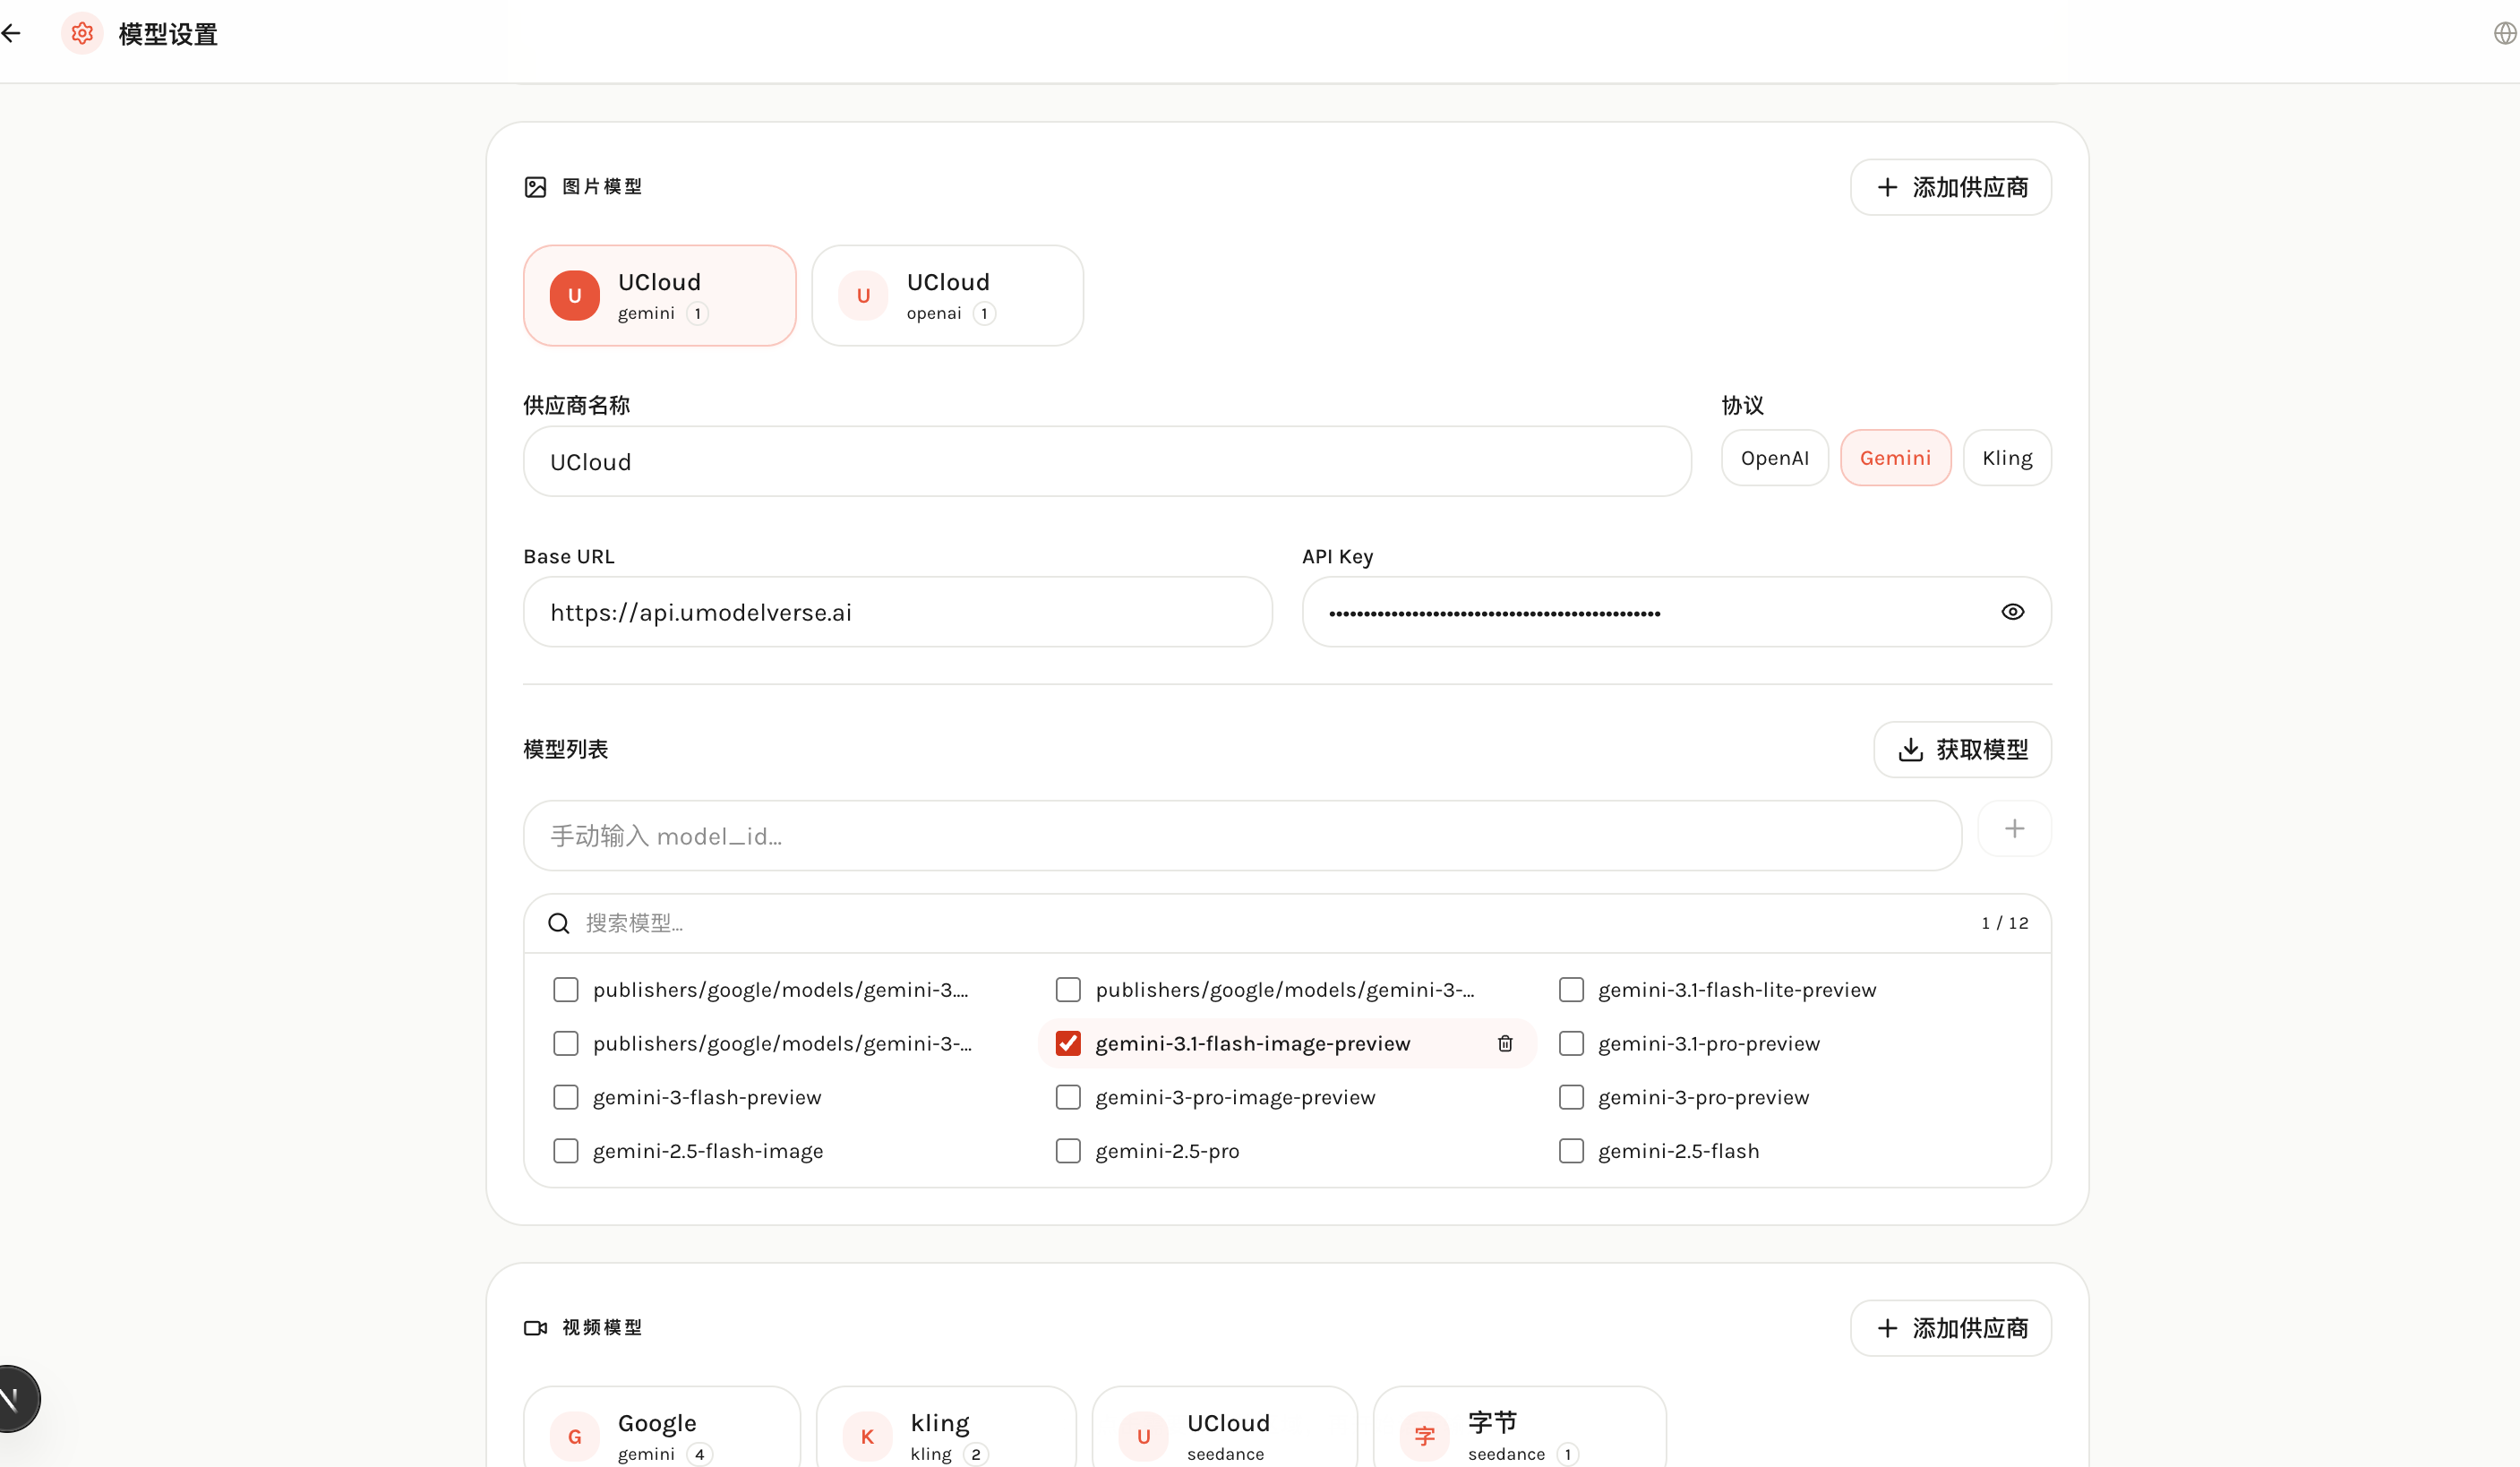Click the model settings gear icon
The image size is (2520, 1467).
[82, 33]
